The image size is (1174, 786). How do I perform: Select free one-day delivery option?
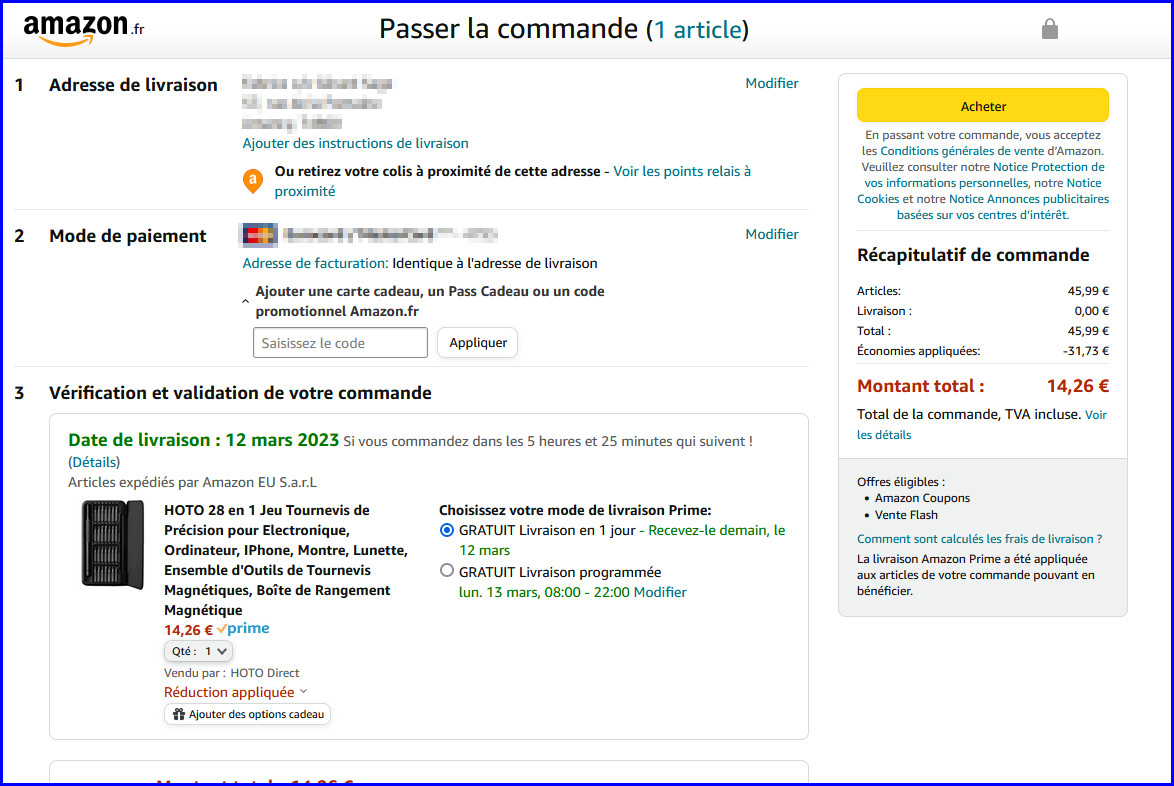click(447, 530)
